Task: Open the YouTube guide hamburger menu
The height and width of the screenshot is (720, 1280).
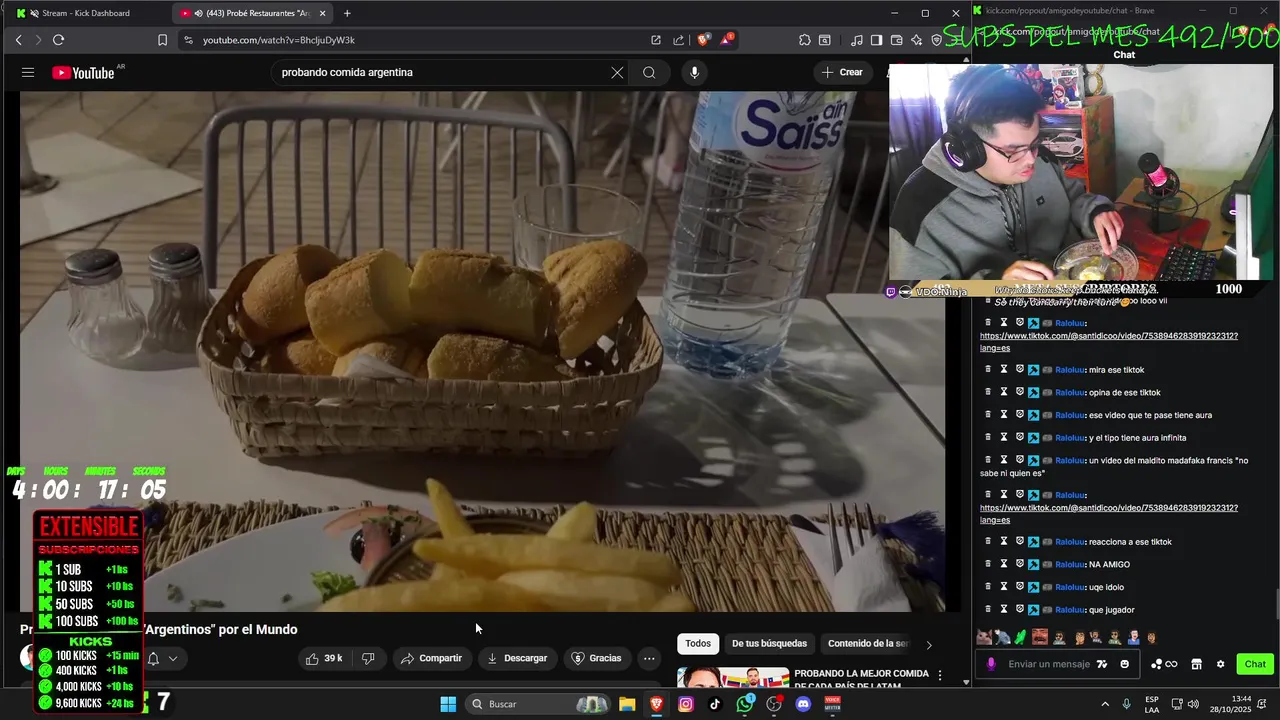Action: 28,72
